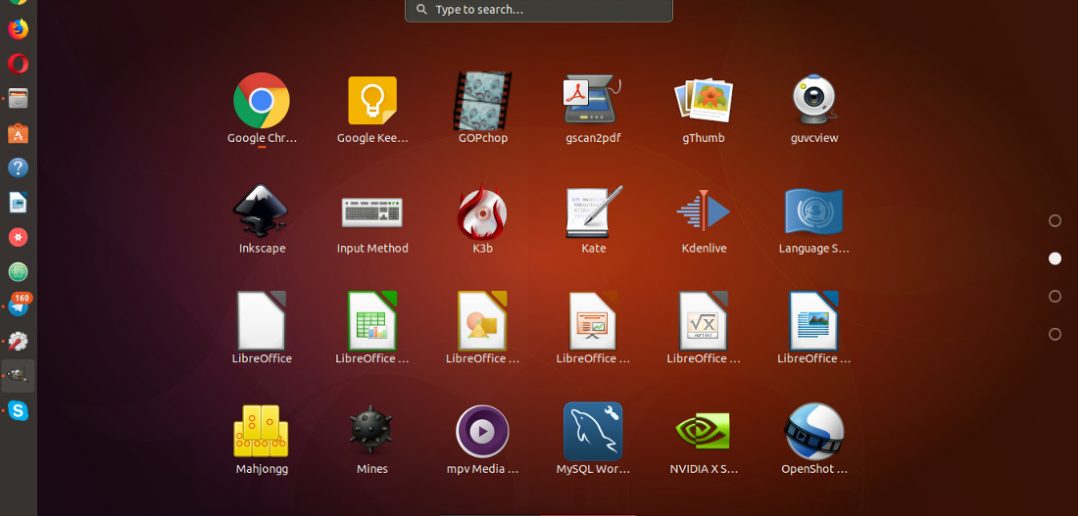Open Opera browser in the dock
The height and width of the screenshot is (516, 1078).
[x=18, y=64]
